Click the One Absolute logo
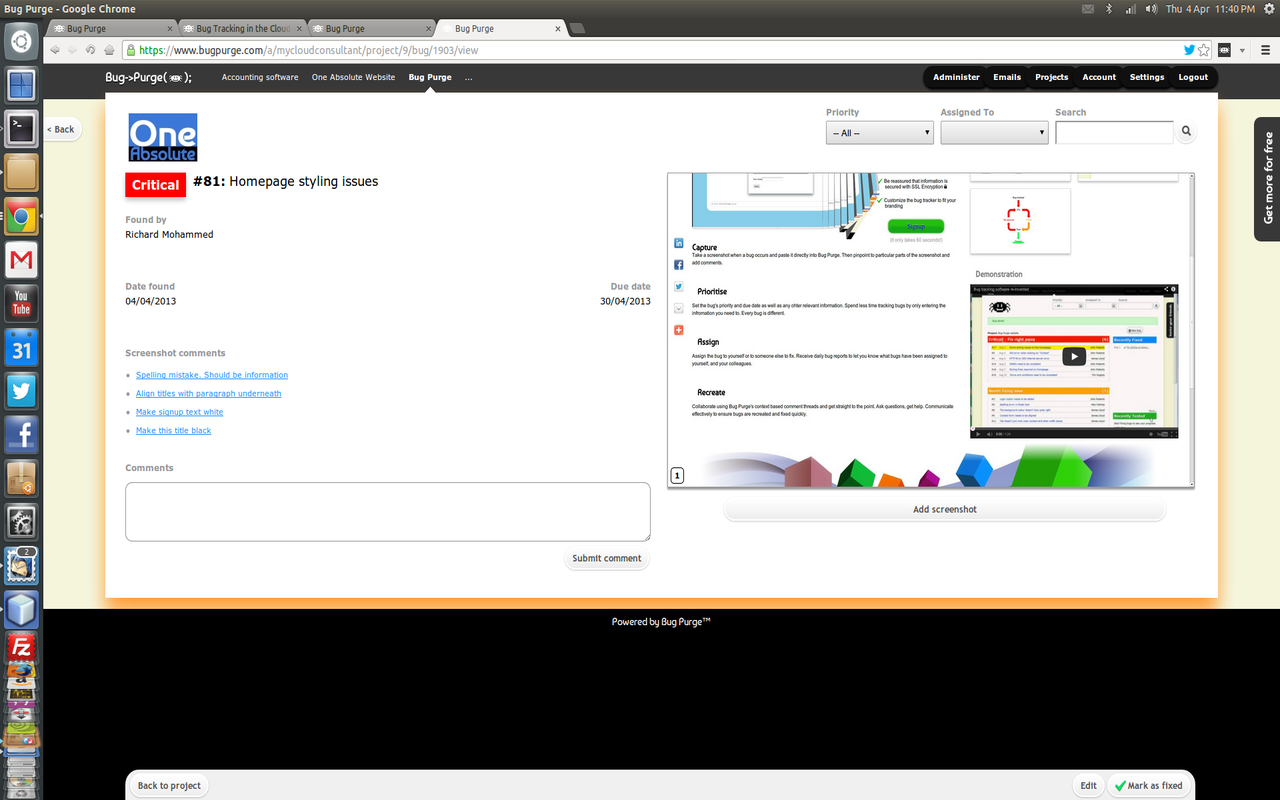The image size is (1280, 800). (x=163, y=137)
